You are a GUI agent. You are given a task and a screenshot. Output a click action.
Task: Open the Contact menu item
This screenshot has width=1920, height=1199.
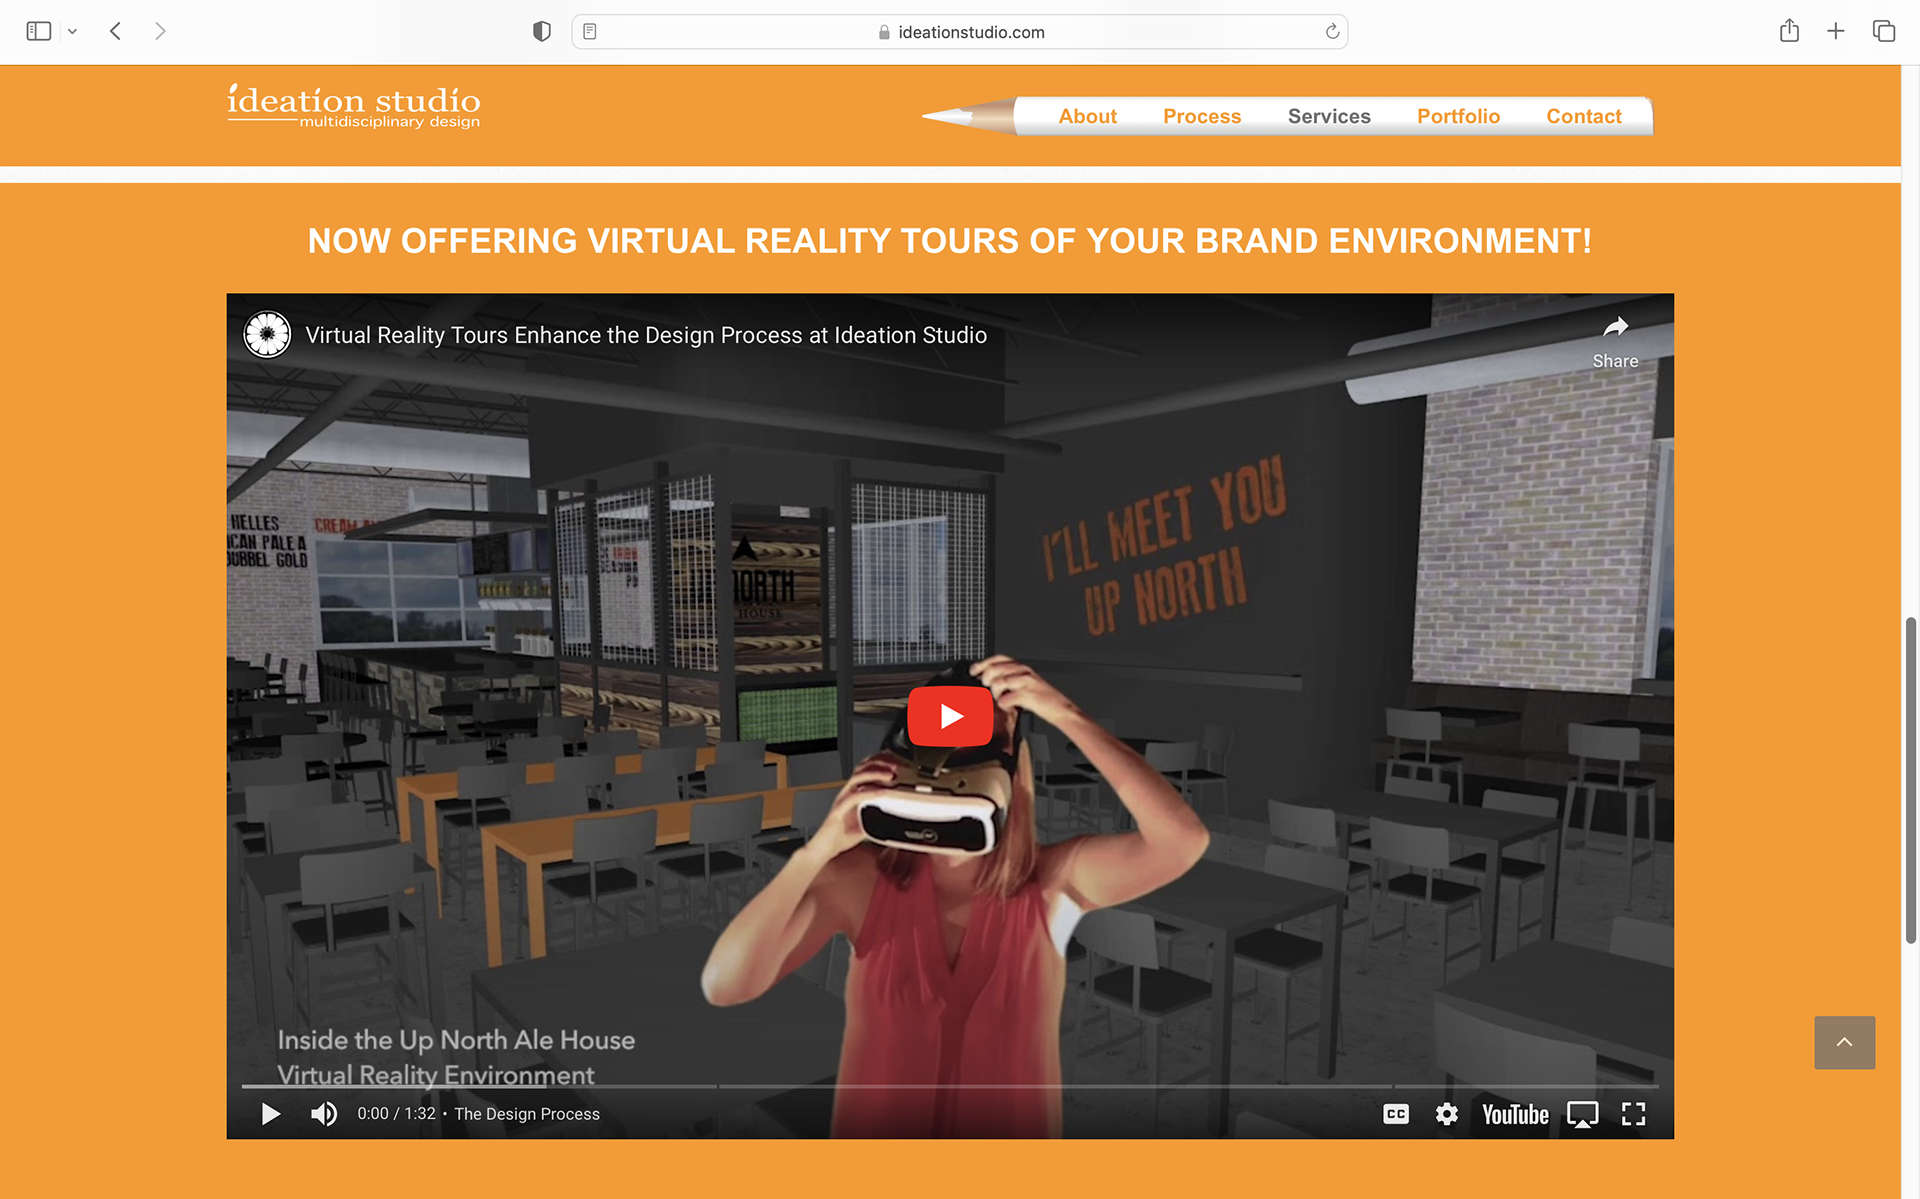pos(1584,116)
